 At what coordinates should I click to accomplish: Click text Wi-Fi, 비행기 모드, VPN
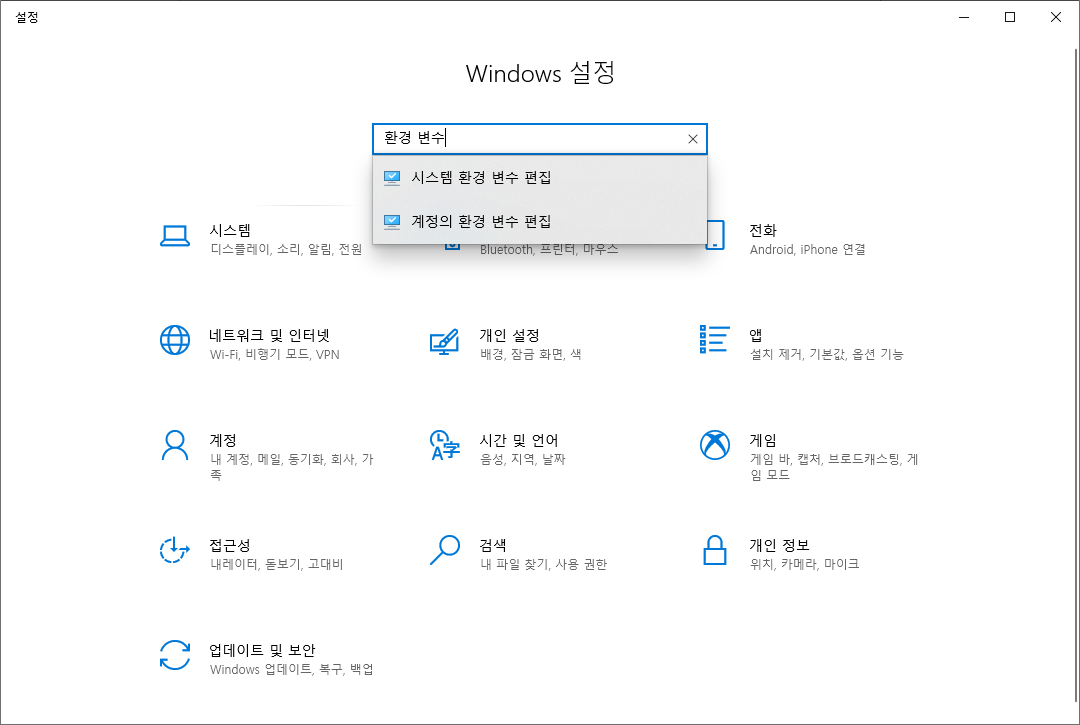click(275, 355)
